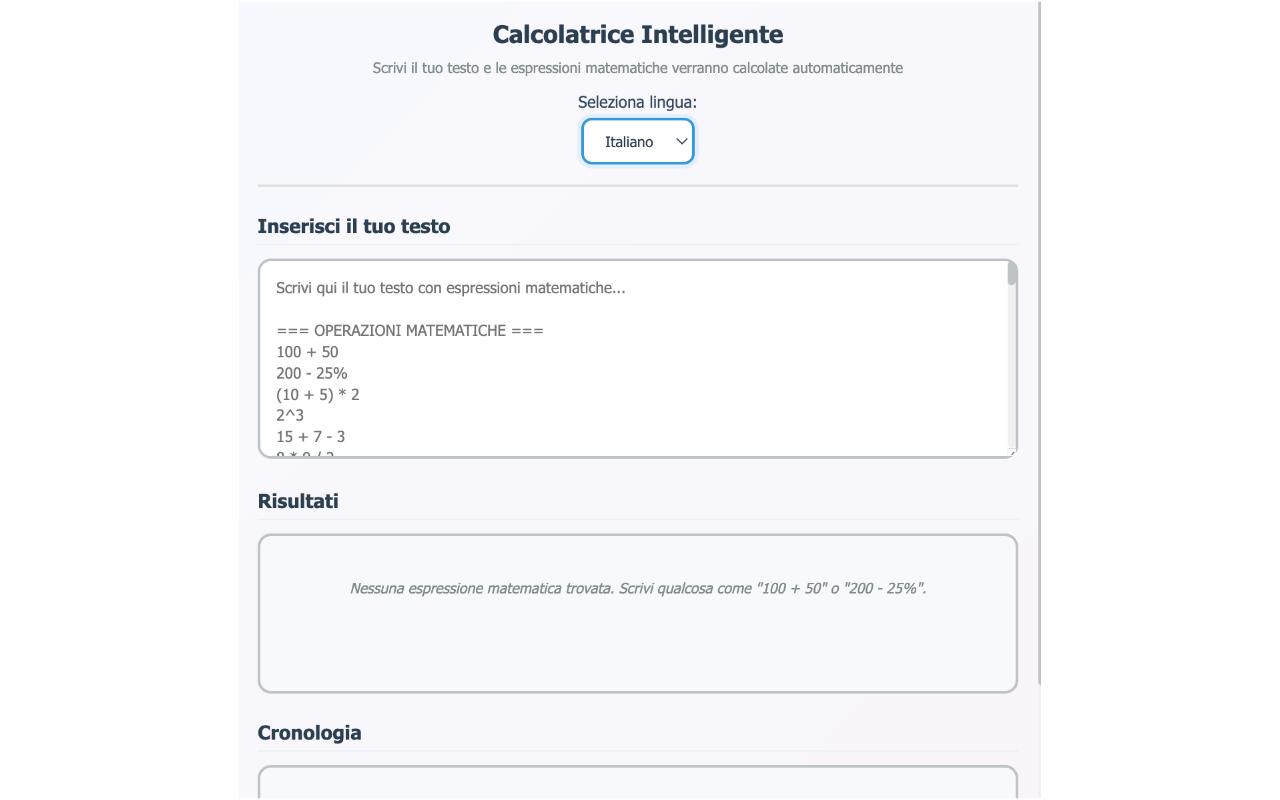Click the "200 - 25%" example line
The width and height of the screenshot is (1280, 800).
tap(312, 373)
